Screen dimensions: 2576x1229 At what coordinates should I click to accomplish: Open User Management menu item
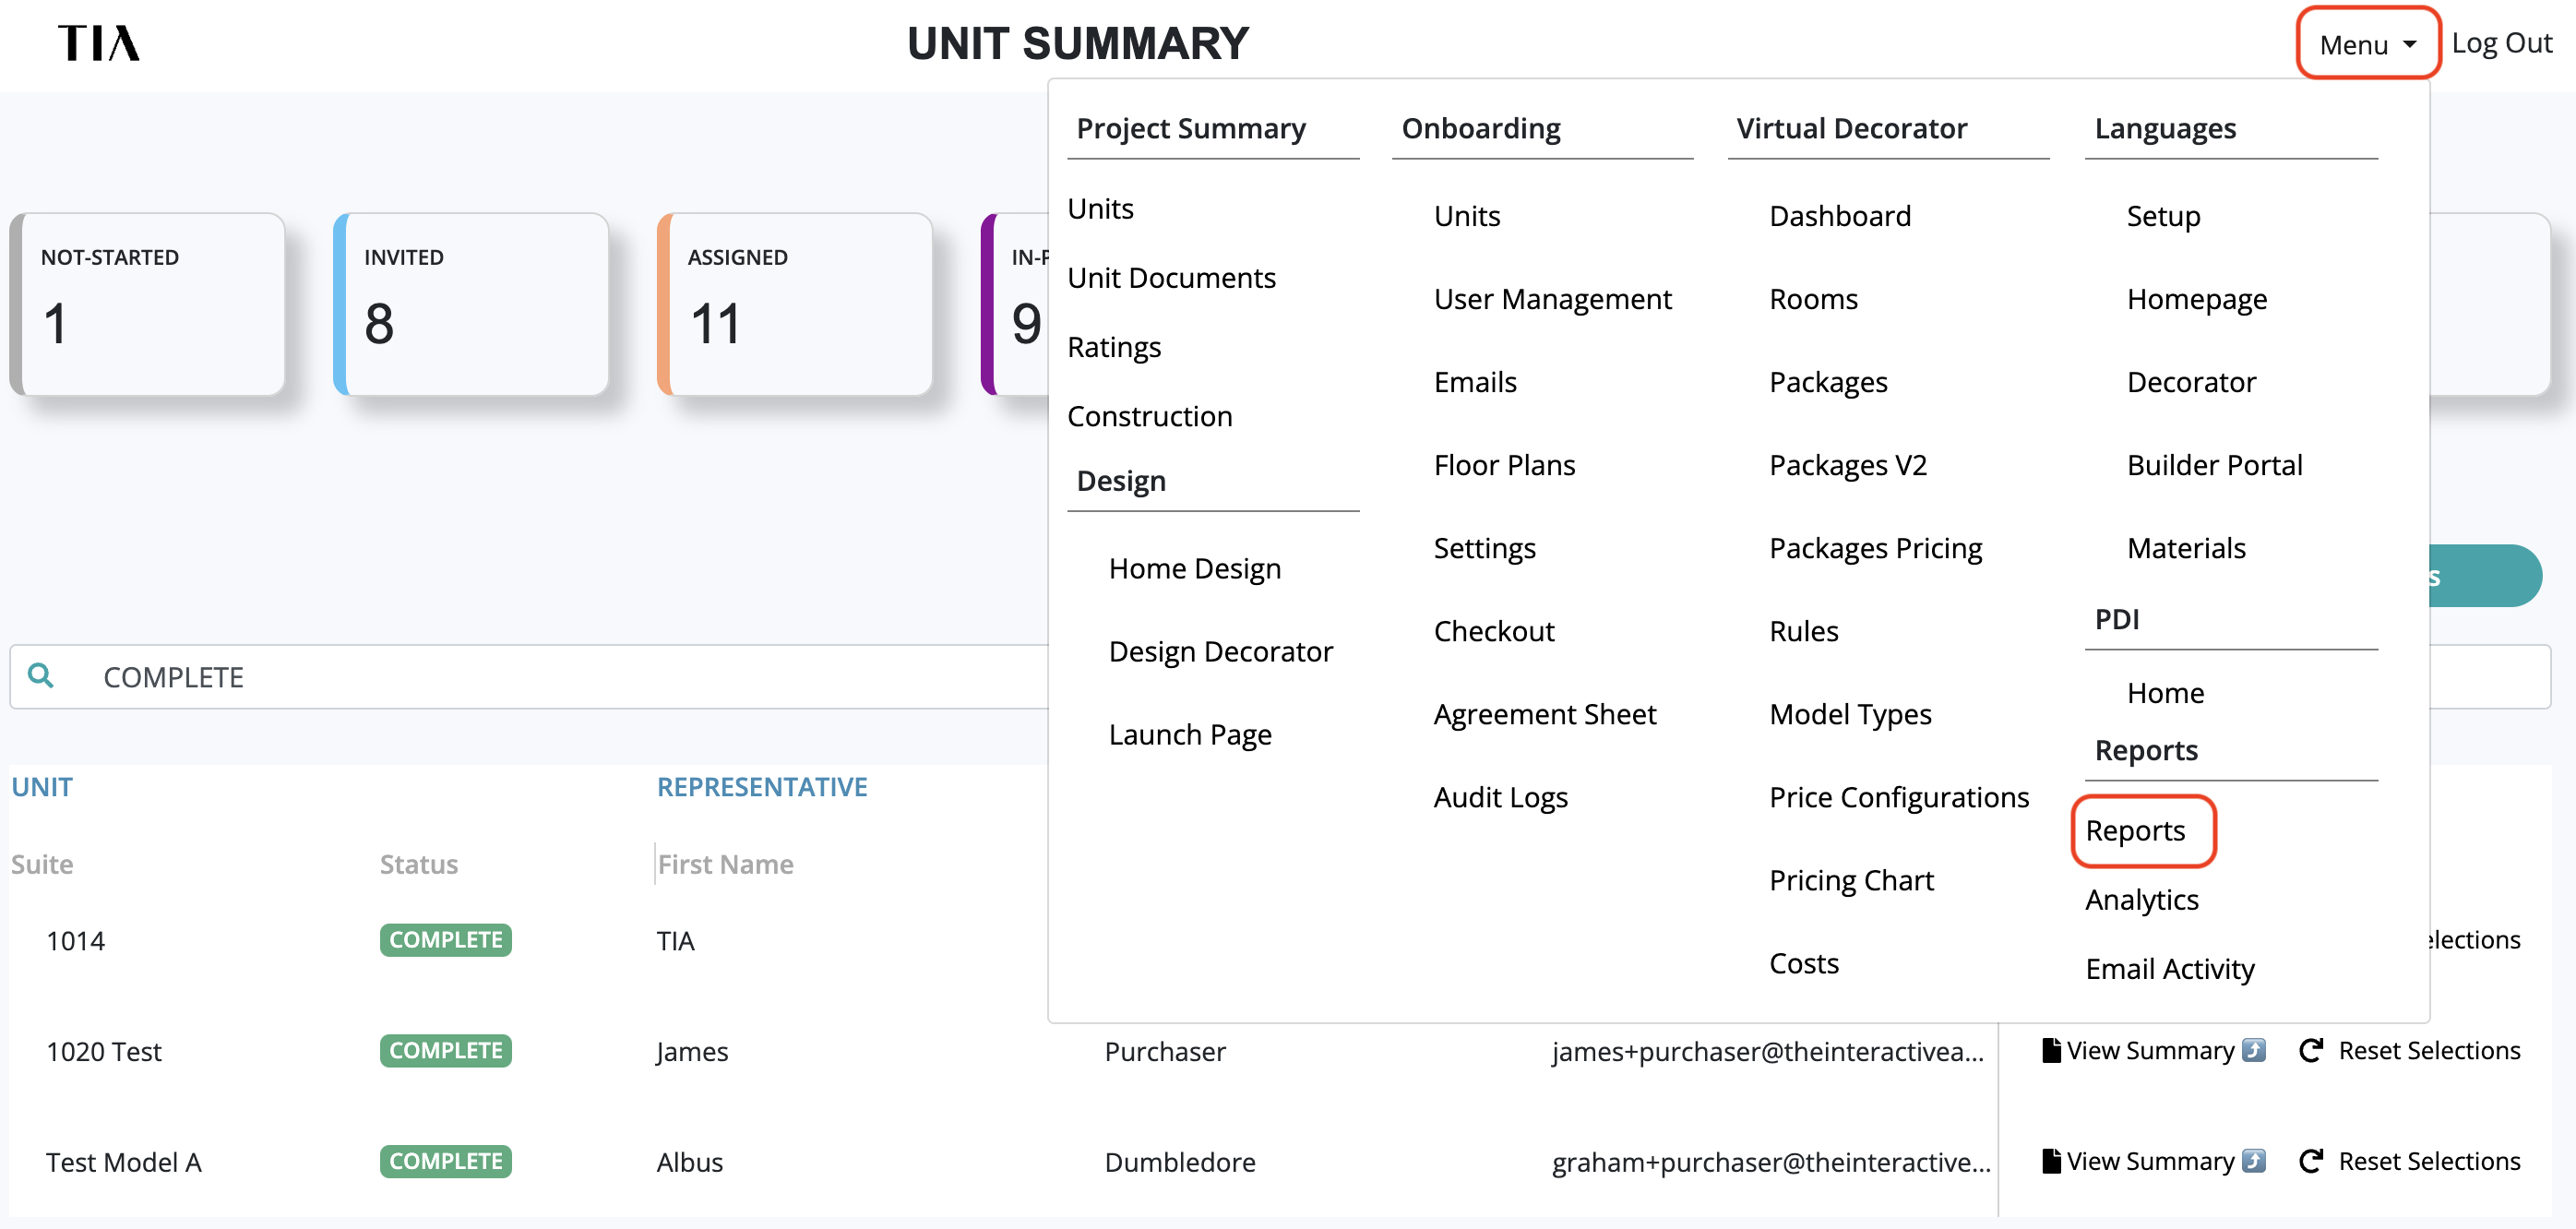click(x=1552, y=298)
